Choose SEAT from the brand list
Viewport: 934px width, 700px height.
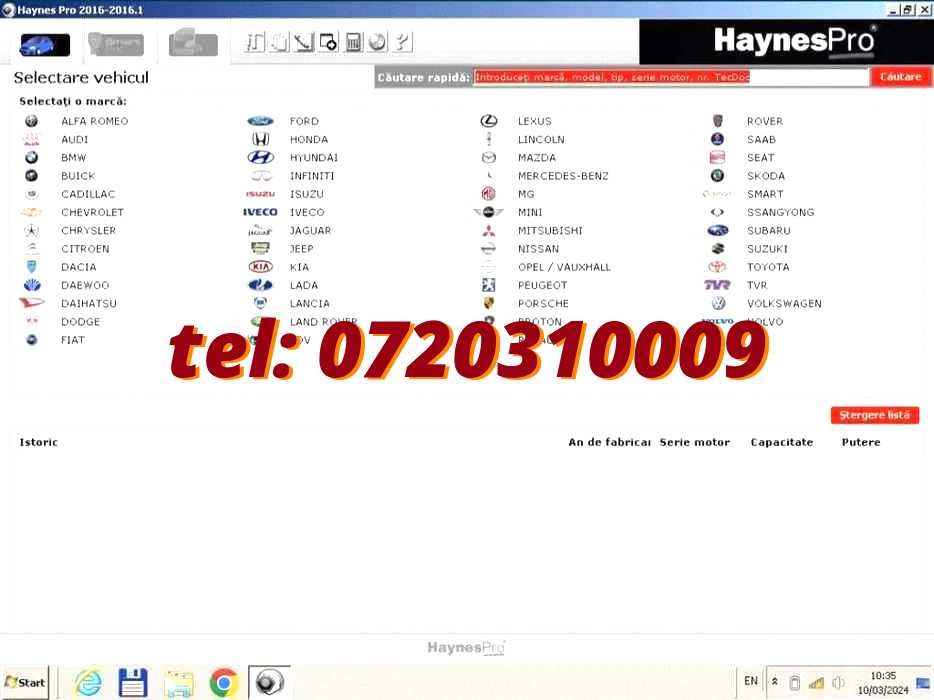point(761,157)
